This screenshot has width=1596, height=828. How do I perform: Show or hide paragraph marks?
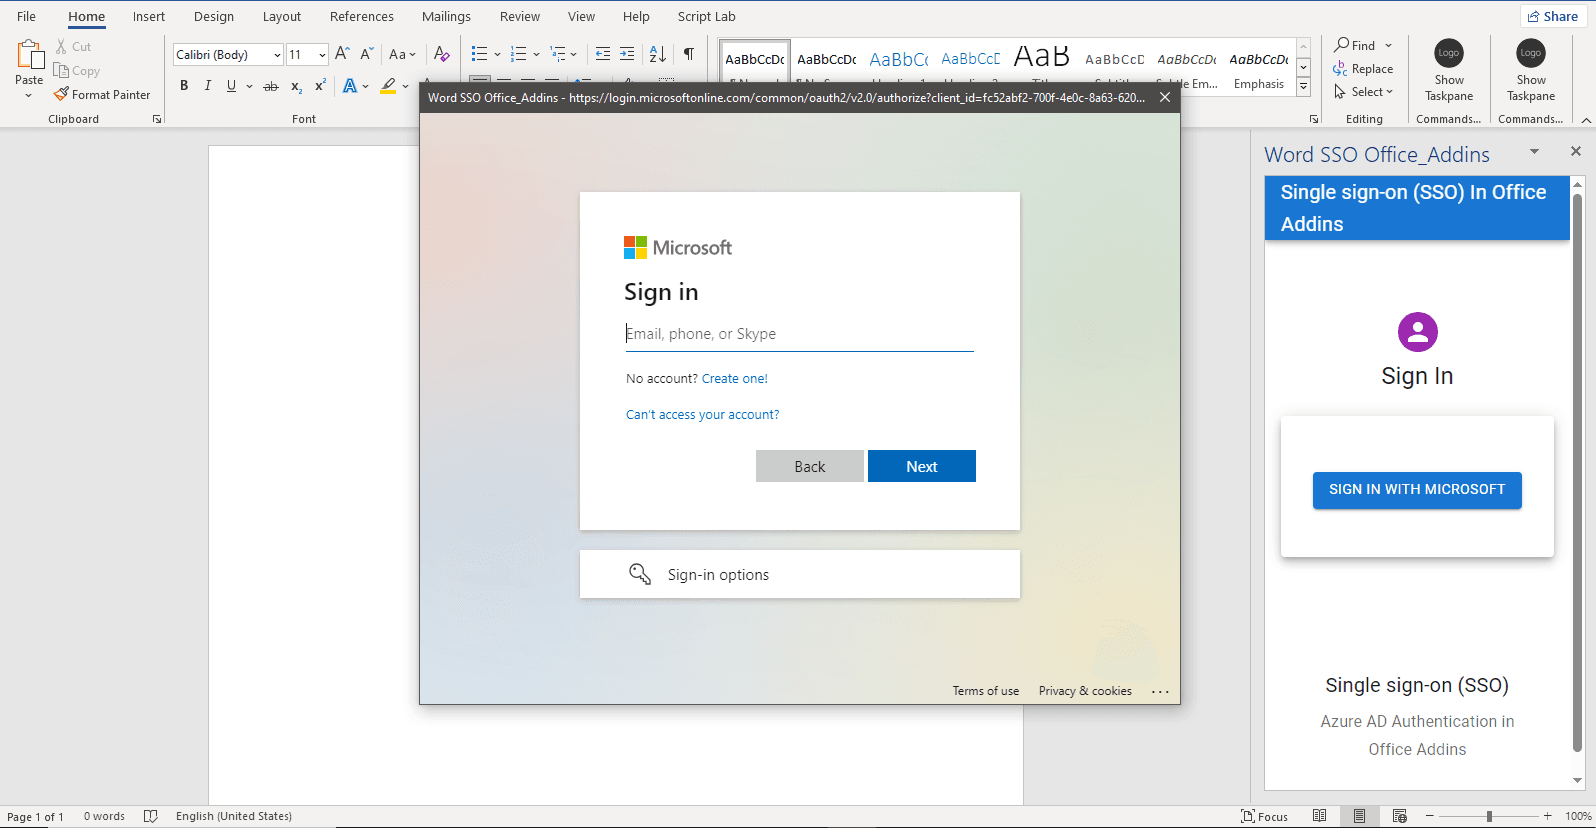(x=689, y=54)
